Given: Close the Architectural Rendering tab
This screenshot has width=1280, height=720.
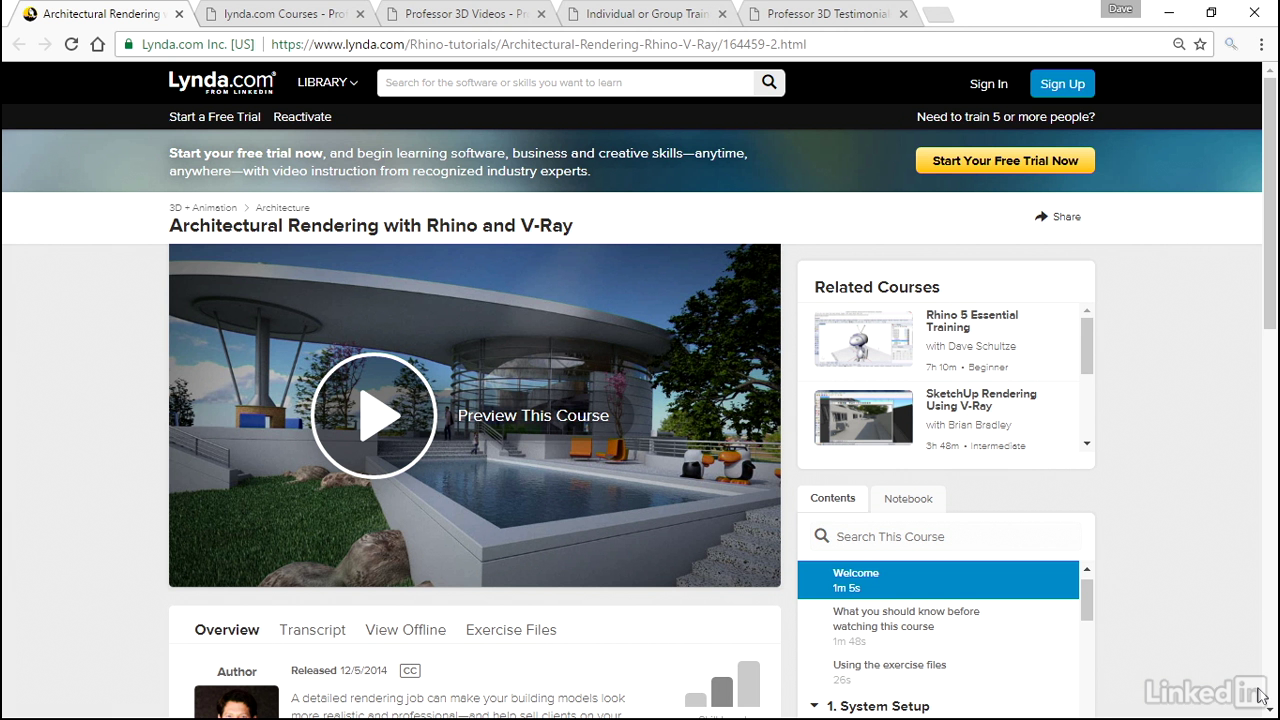Looking at the screenshot, I should [x=179, y=14].
